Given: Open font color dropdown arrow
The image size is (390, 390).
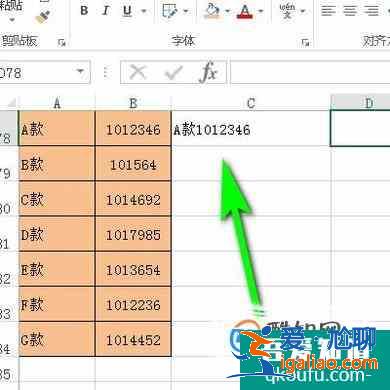Looking at the screenshot, I should point(261,11).
